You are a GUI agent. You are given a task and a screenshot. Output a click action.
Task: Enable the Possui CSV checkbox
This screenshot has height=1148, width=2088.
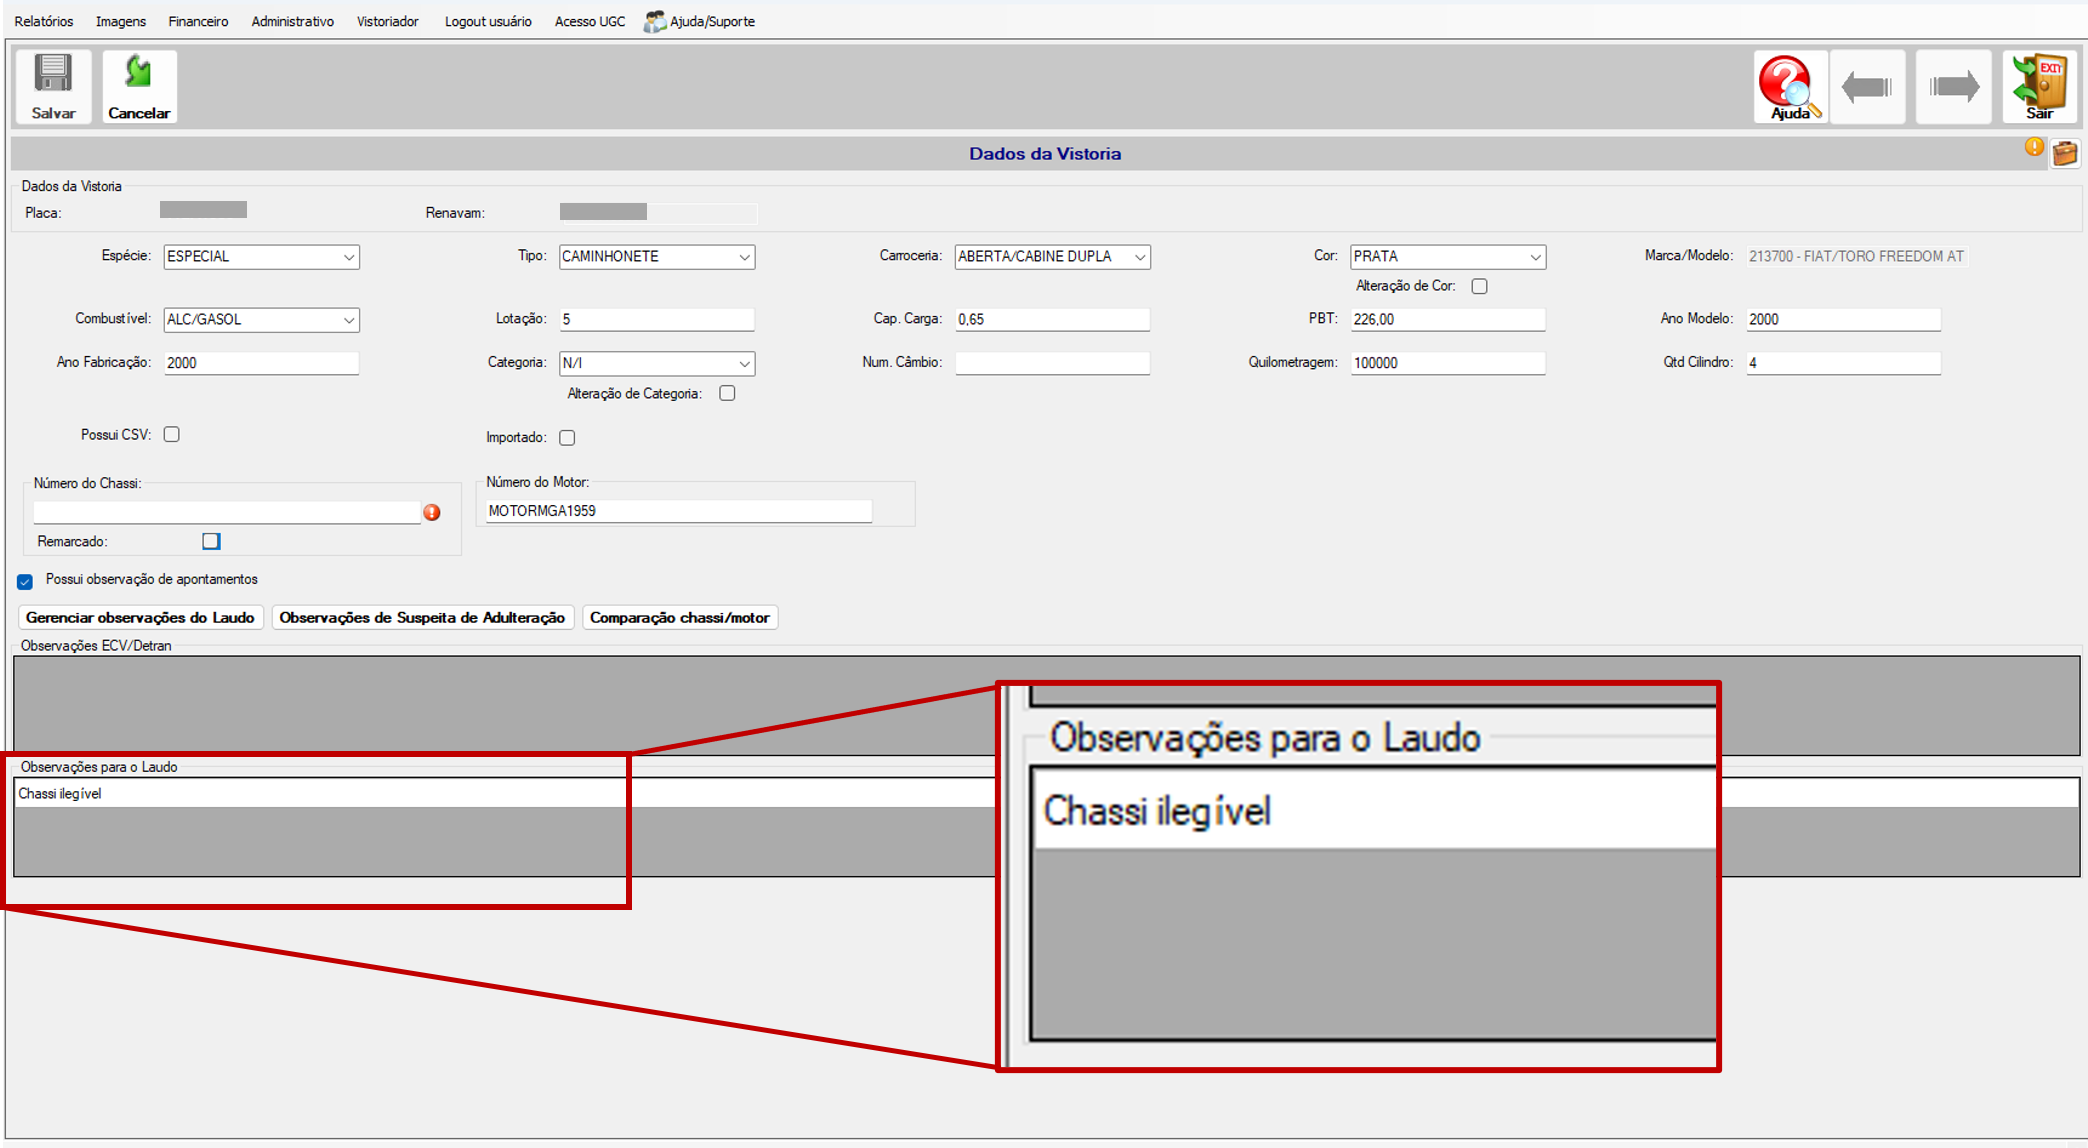click(x=172, y=434)
